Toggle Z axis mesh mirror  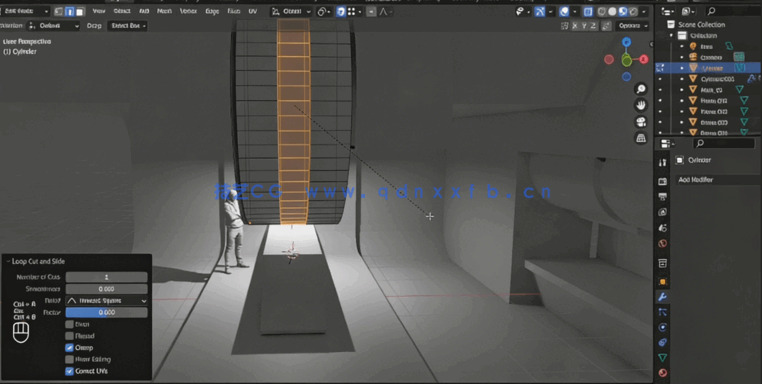tap(594, 26)
